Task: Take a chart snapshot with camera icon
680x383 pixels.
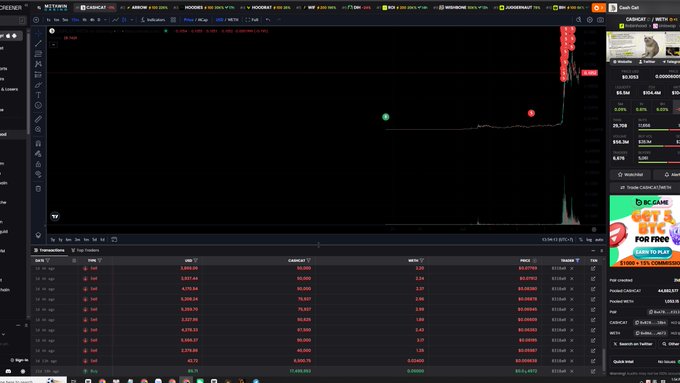Action: click(x=600, y=20)
